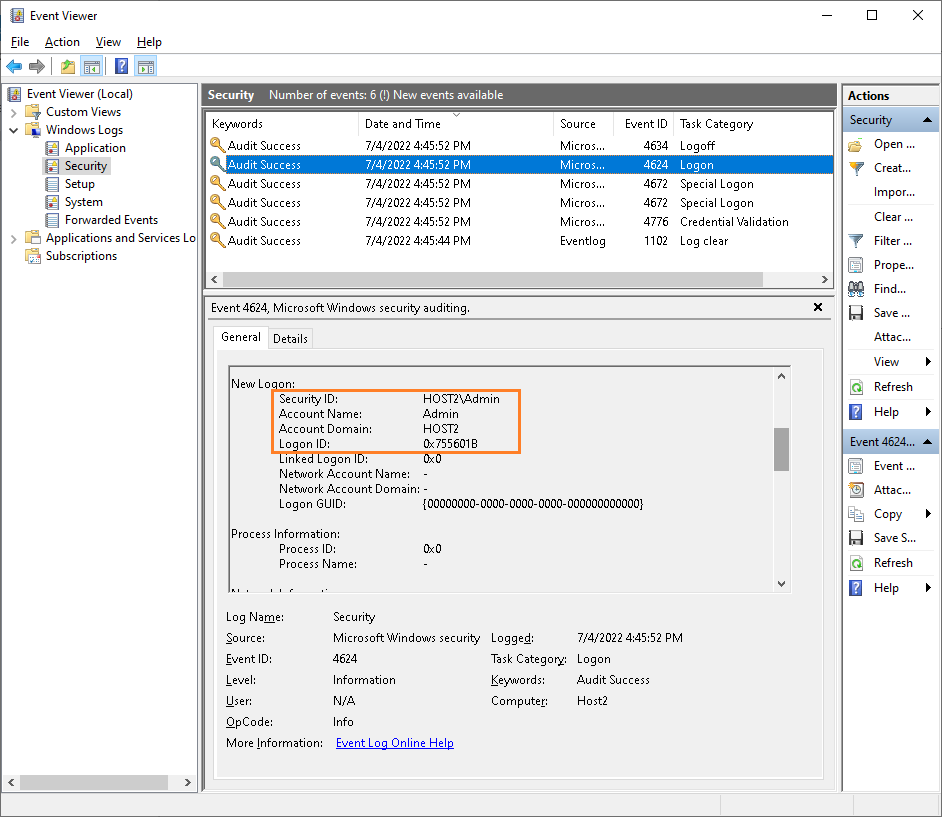Screen dimensions: 942x817
Task: Open Event Properties for Event 4624
Action: click(x=888, y=465)
